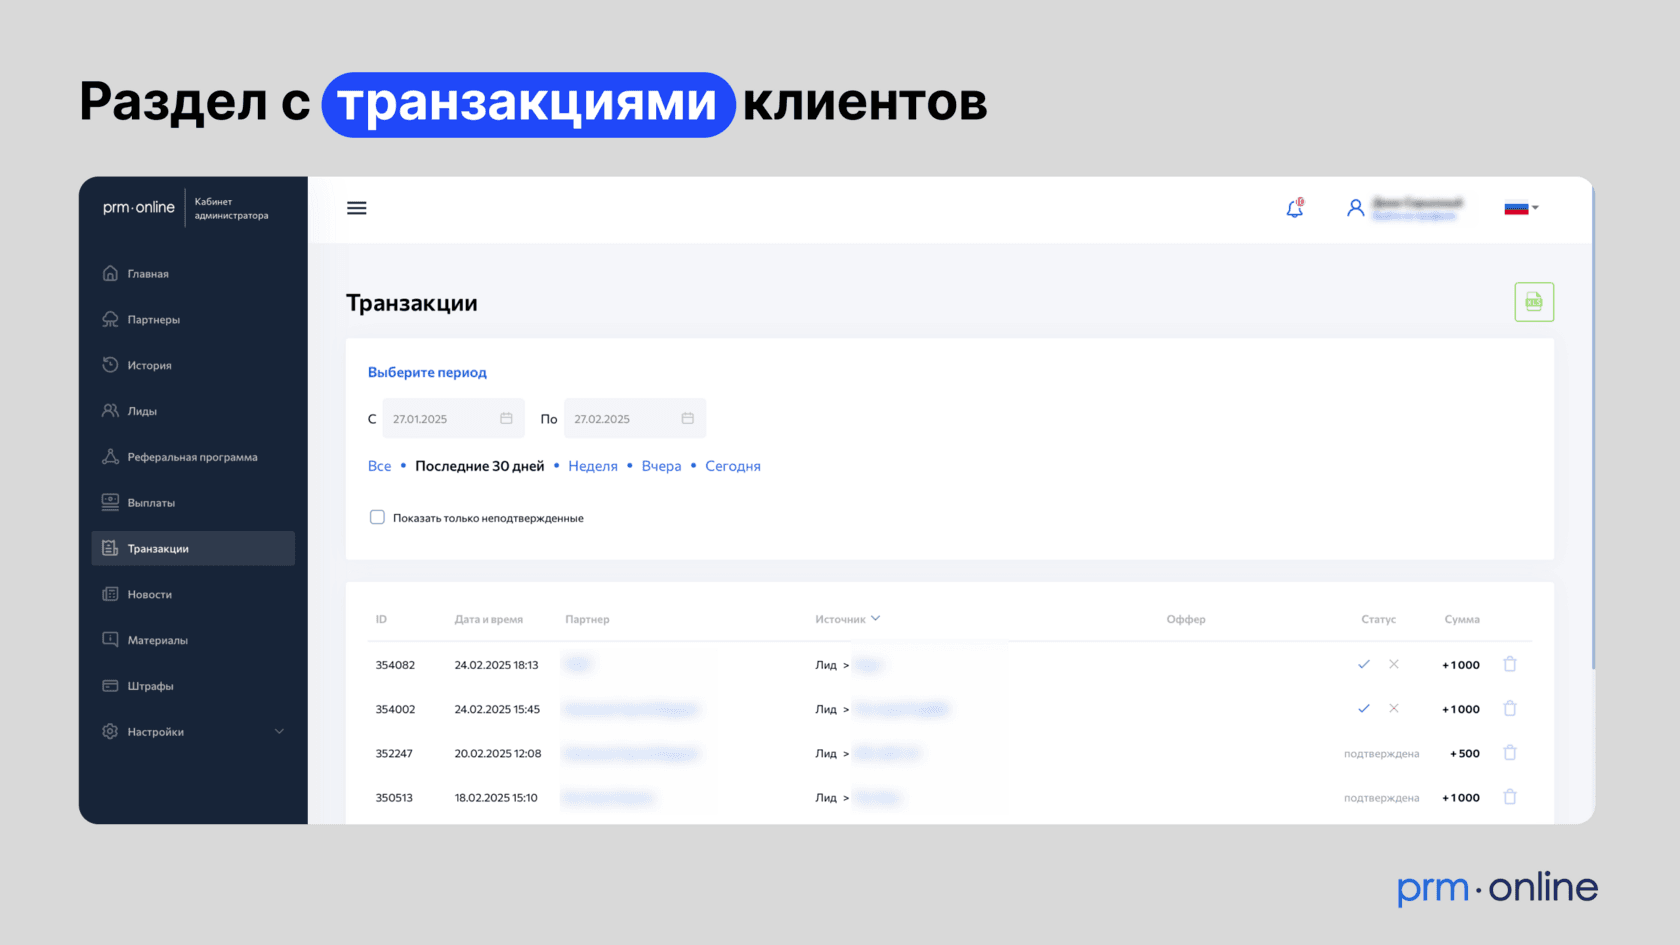The width and height of the screenshot is (1680, 945).
Task: Click the Все period filter
Action: point(379,466)
